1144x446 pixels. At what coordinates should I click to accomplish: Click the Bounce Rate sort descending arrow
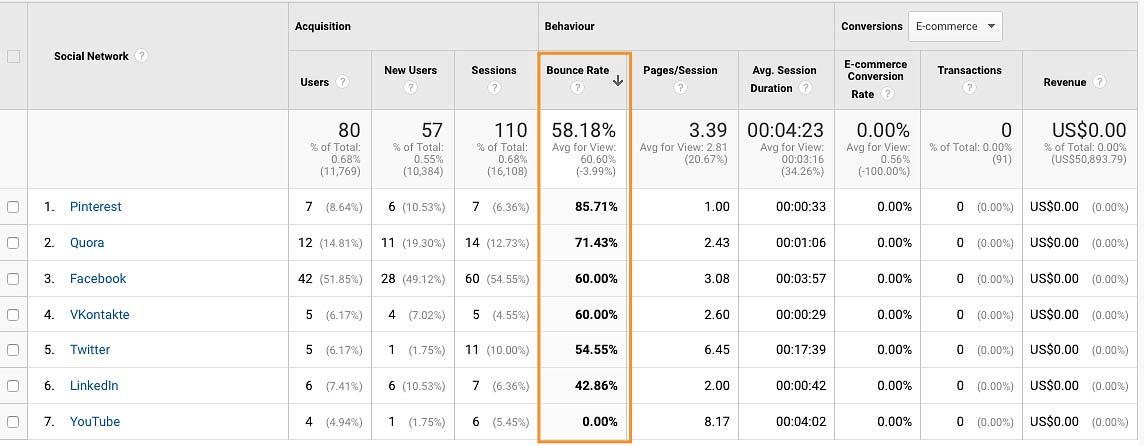click(618, 81)
